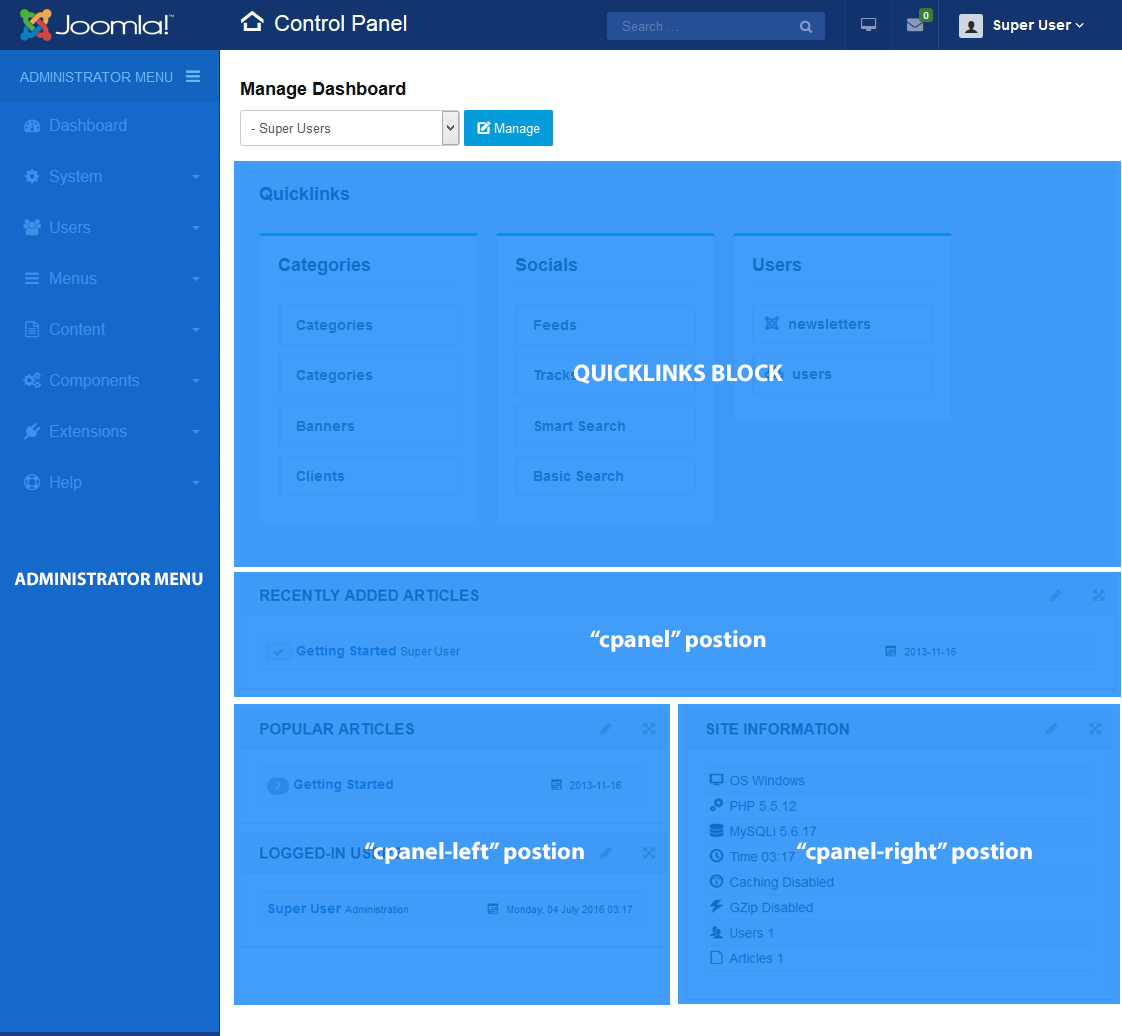Click the 'Monday, 04 July 2016 03:17' timestamp
This screenshot has width=1122, height=1036.
tap(570, 909)
